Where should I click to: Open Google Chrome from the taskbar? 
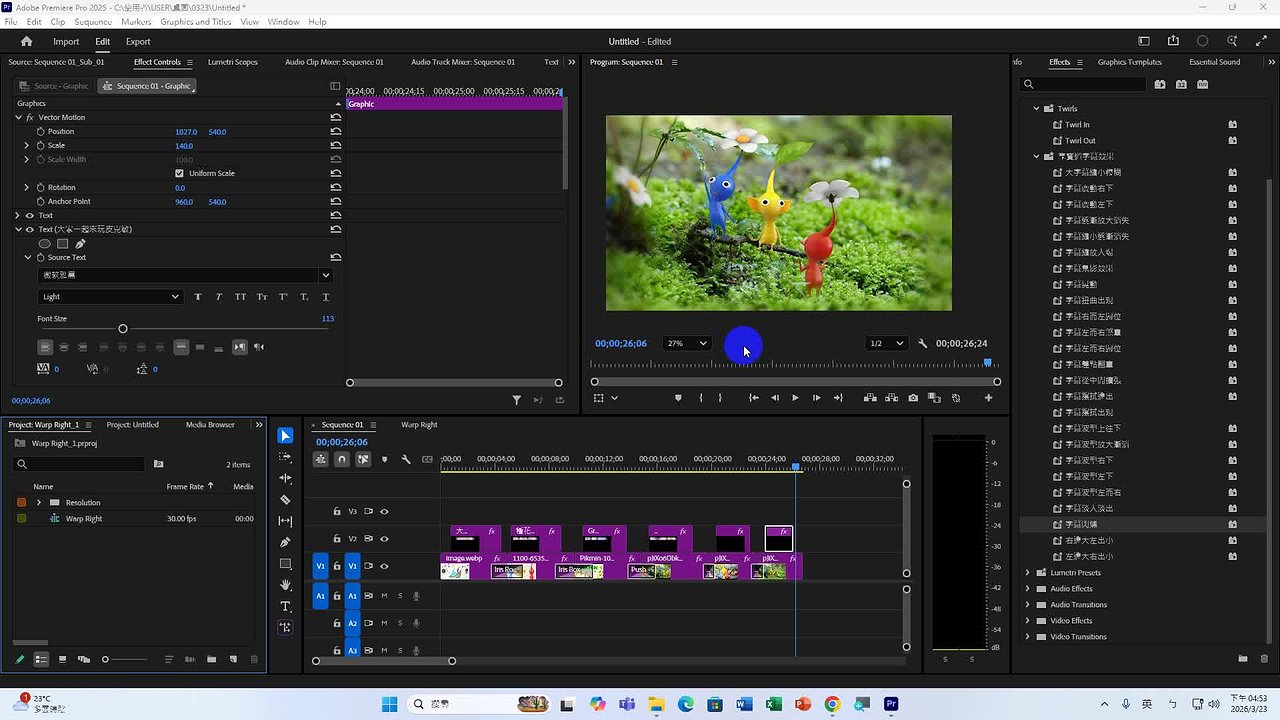pos(832,704)
